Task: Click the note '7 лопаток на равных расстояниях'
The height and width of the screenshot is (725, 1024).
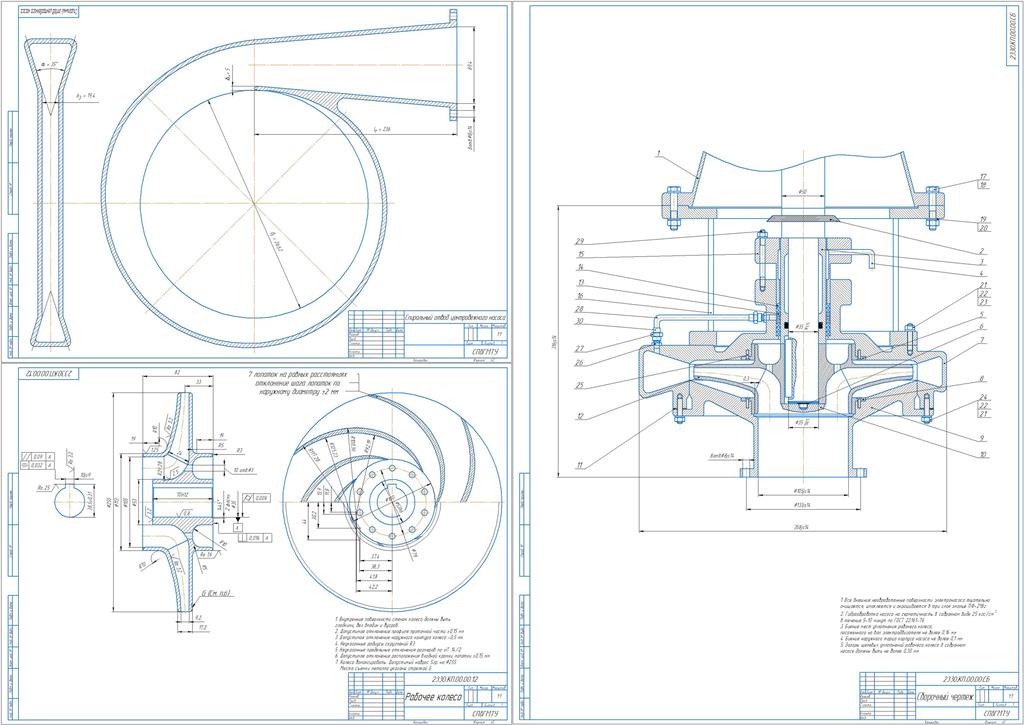Action: pyautogui.click(x=300, y=376)
